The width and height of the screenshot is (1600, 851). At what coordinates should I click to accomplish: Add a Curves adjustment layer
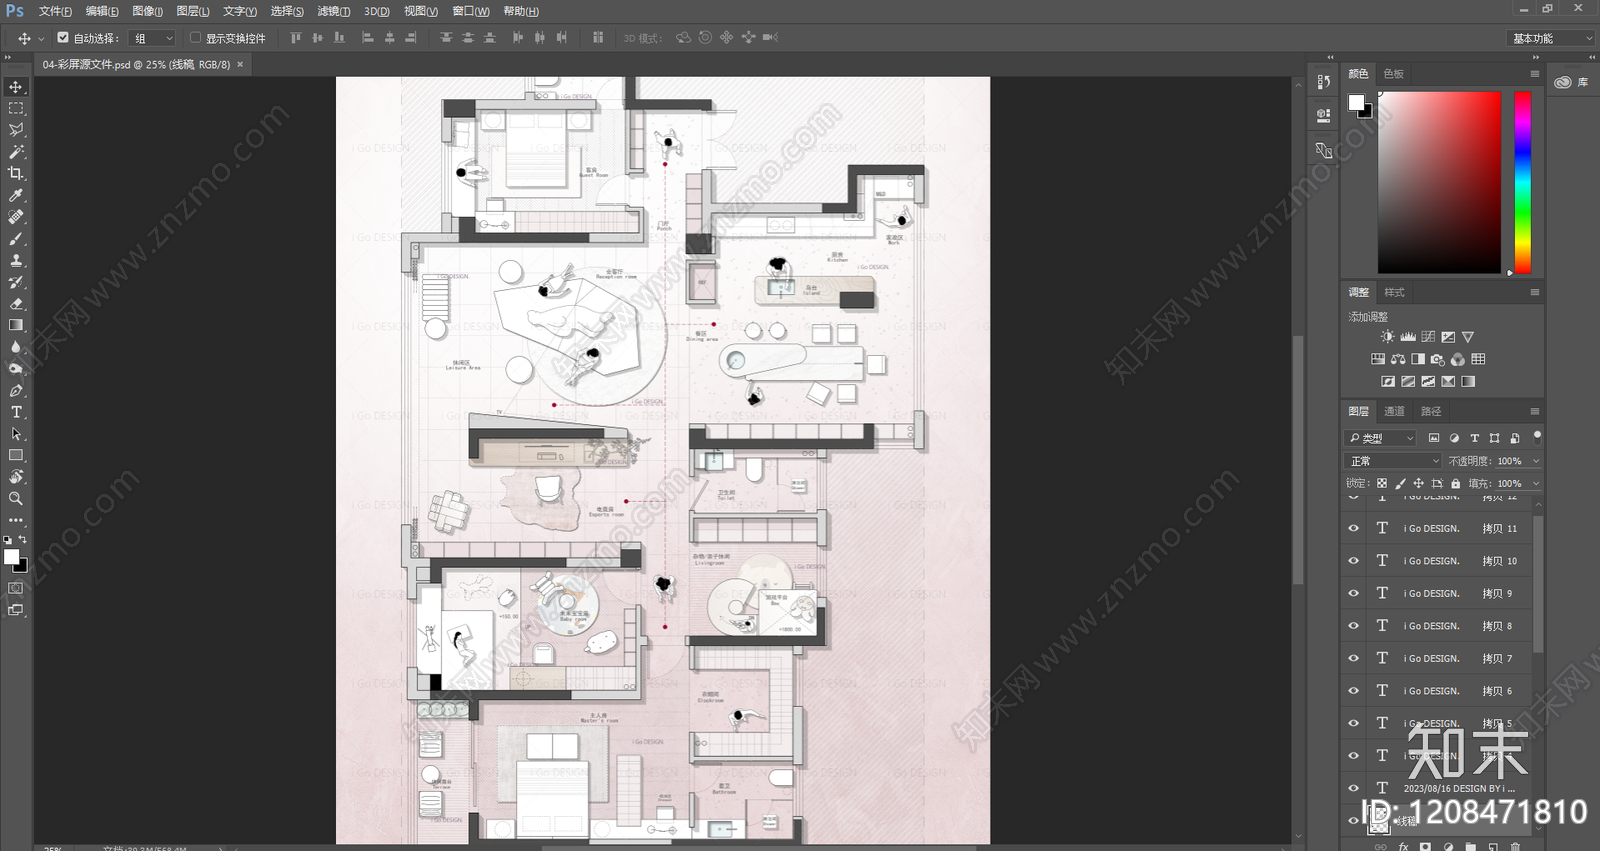point(1428,337)
